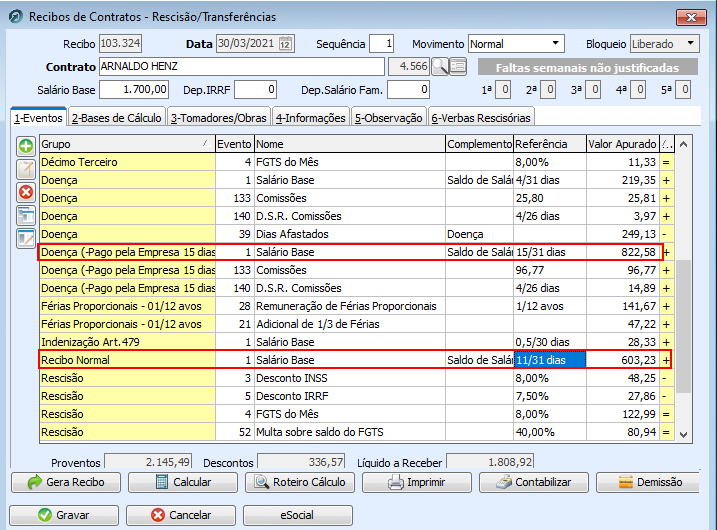Switch to 3-Tomadores/Obras tab
The height and width of the screenshot is (530, 717).
(219, 118)
